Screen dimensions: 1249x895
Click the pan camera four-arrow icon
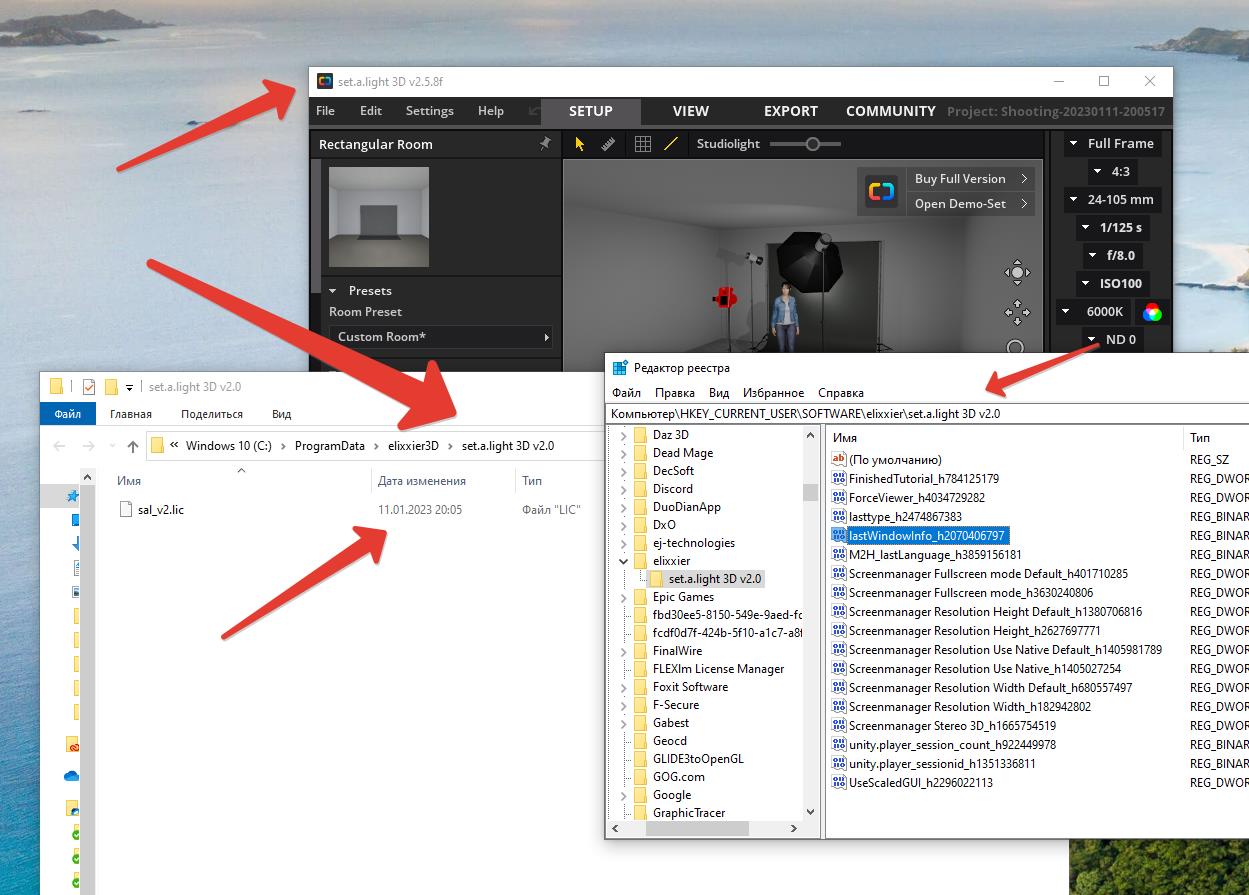(x=1017, y=311)
